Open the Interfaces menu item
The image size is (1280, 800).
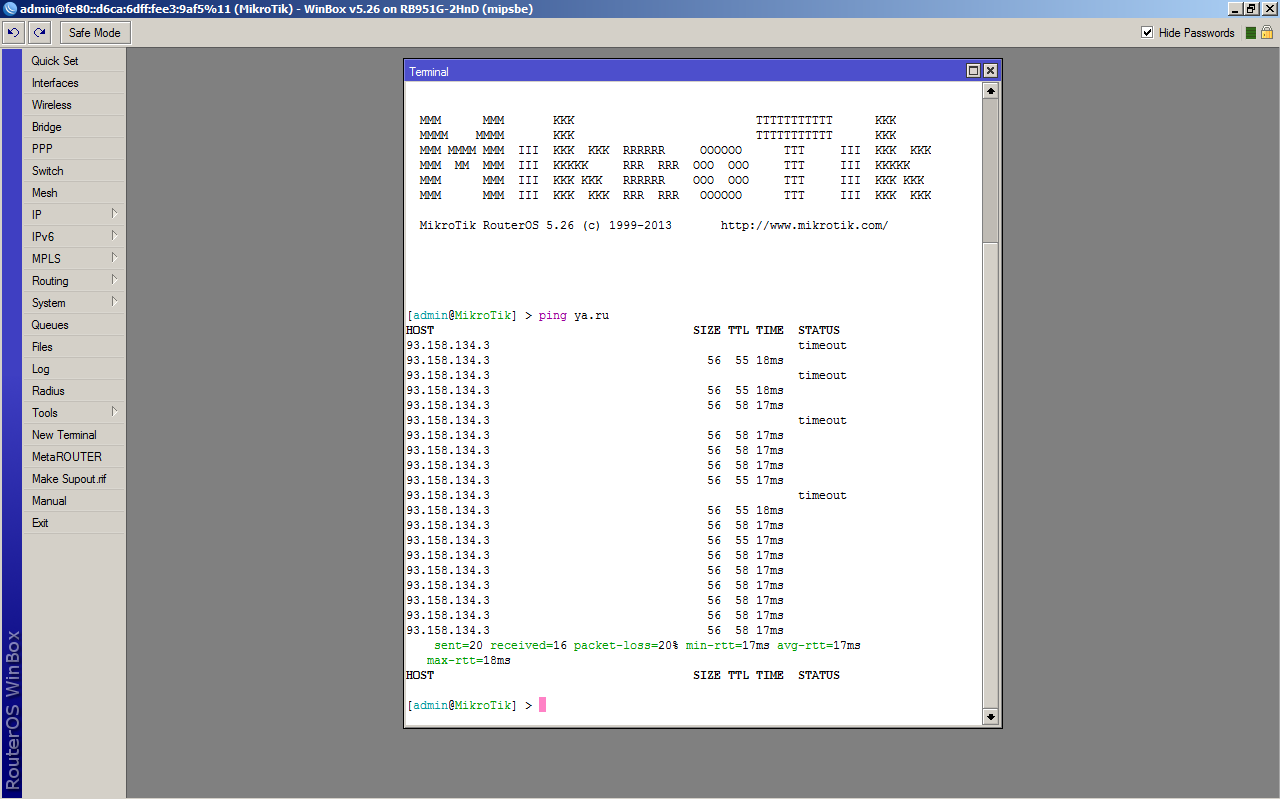[75, 83]
